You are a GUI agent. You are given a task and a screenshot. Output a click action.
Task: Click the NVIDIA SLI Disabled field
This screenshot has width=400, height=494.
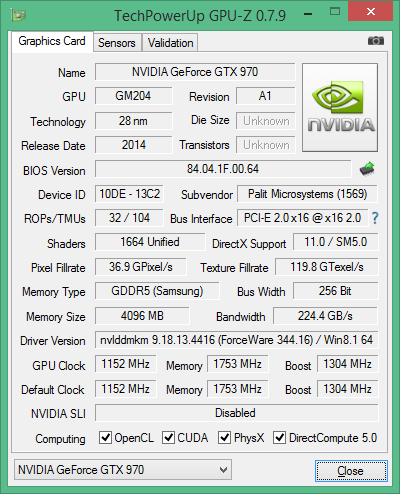(237, 413)
